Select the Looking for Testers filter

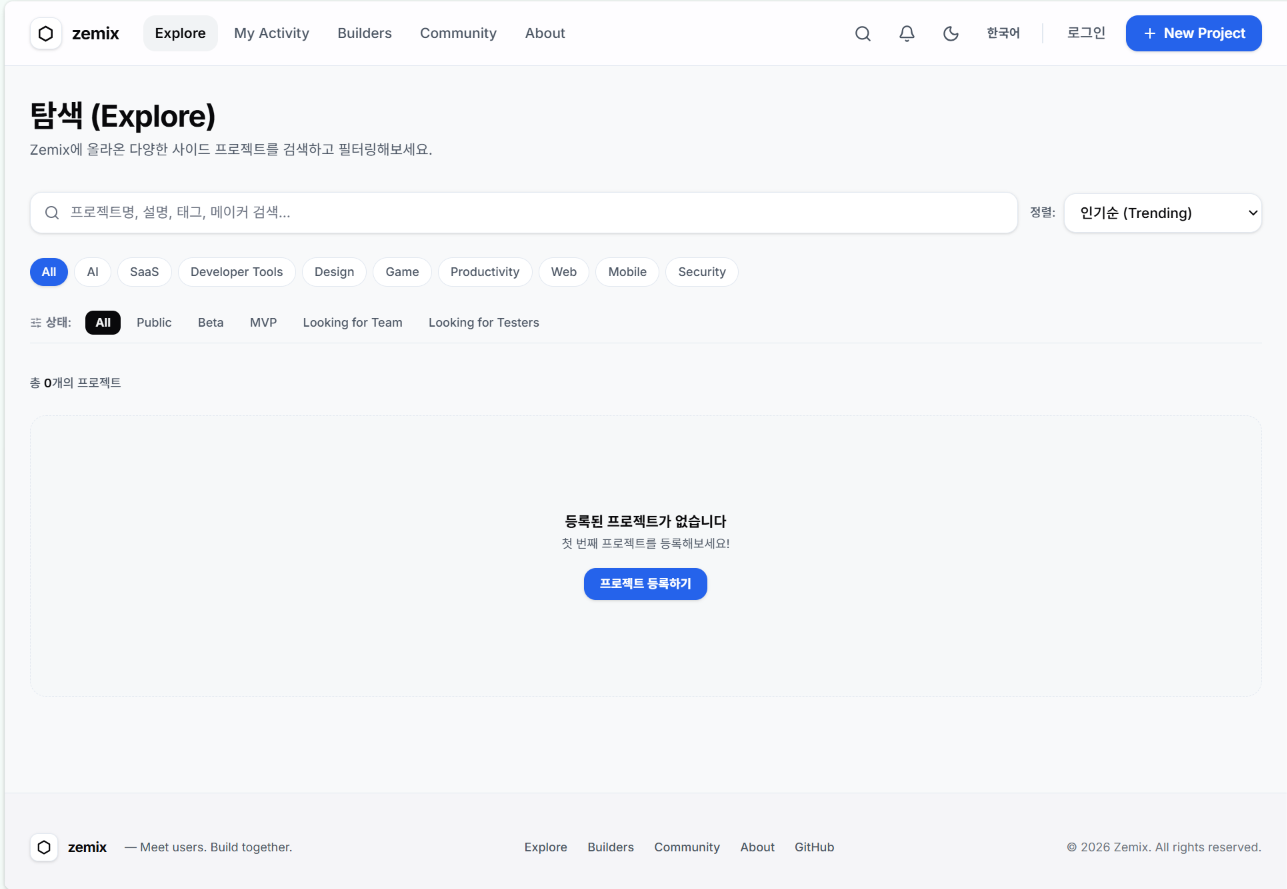click(484, 323)
